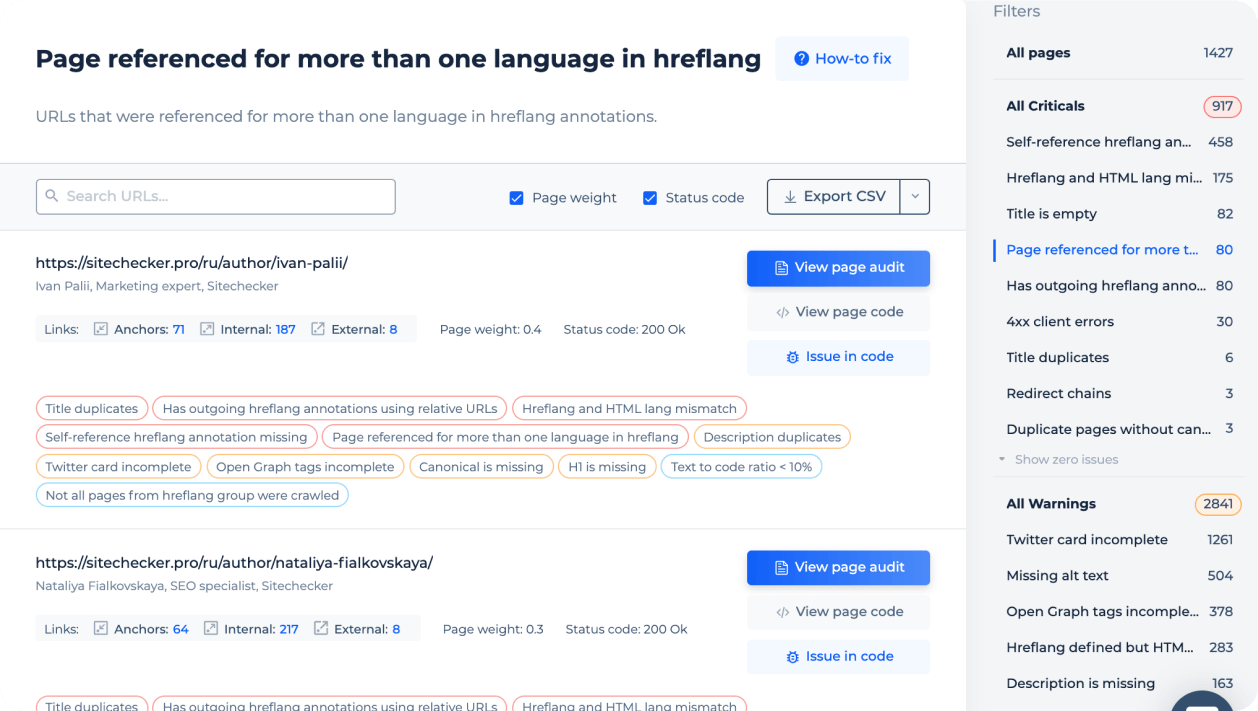The height and width of the screenshot is (711, 1258).
Task: Click Hreflang and HTML lang mismatch tag, ivan-palii
Action: pyautogui.click(x=629, y=409)
